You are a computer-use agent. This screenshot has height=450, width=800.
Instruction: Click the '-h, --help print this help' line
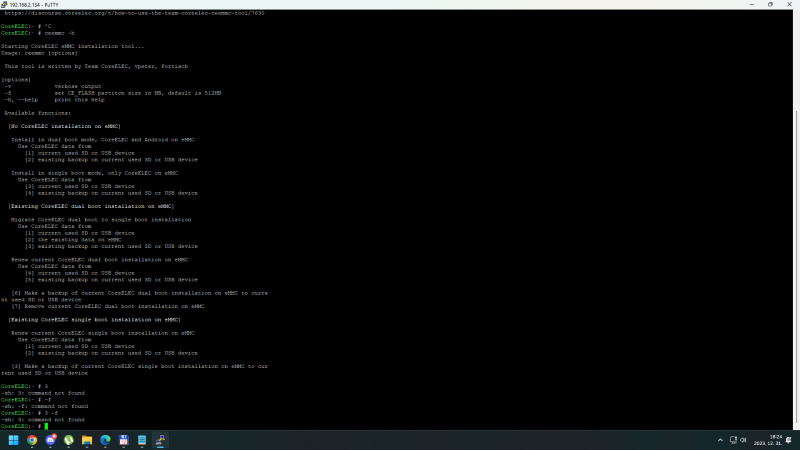click(54, 100)
